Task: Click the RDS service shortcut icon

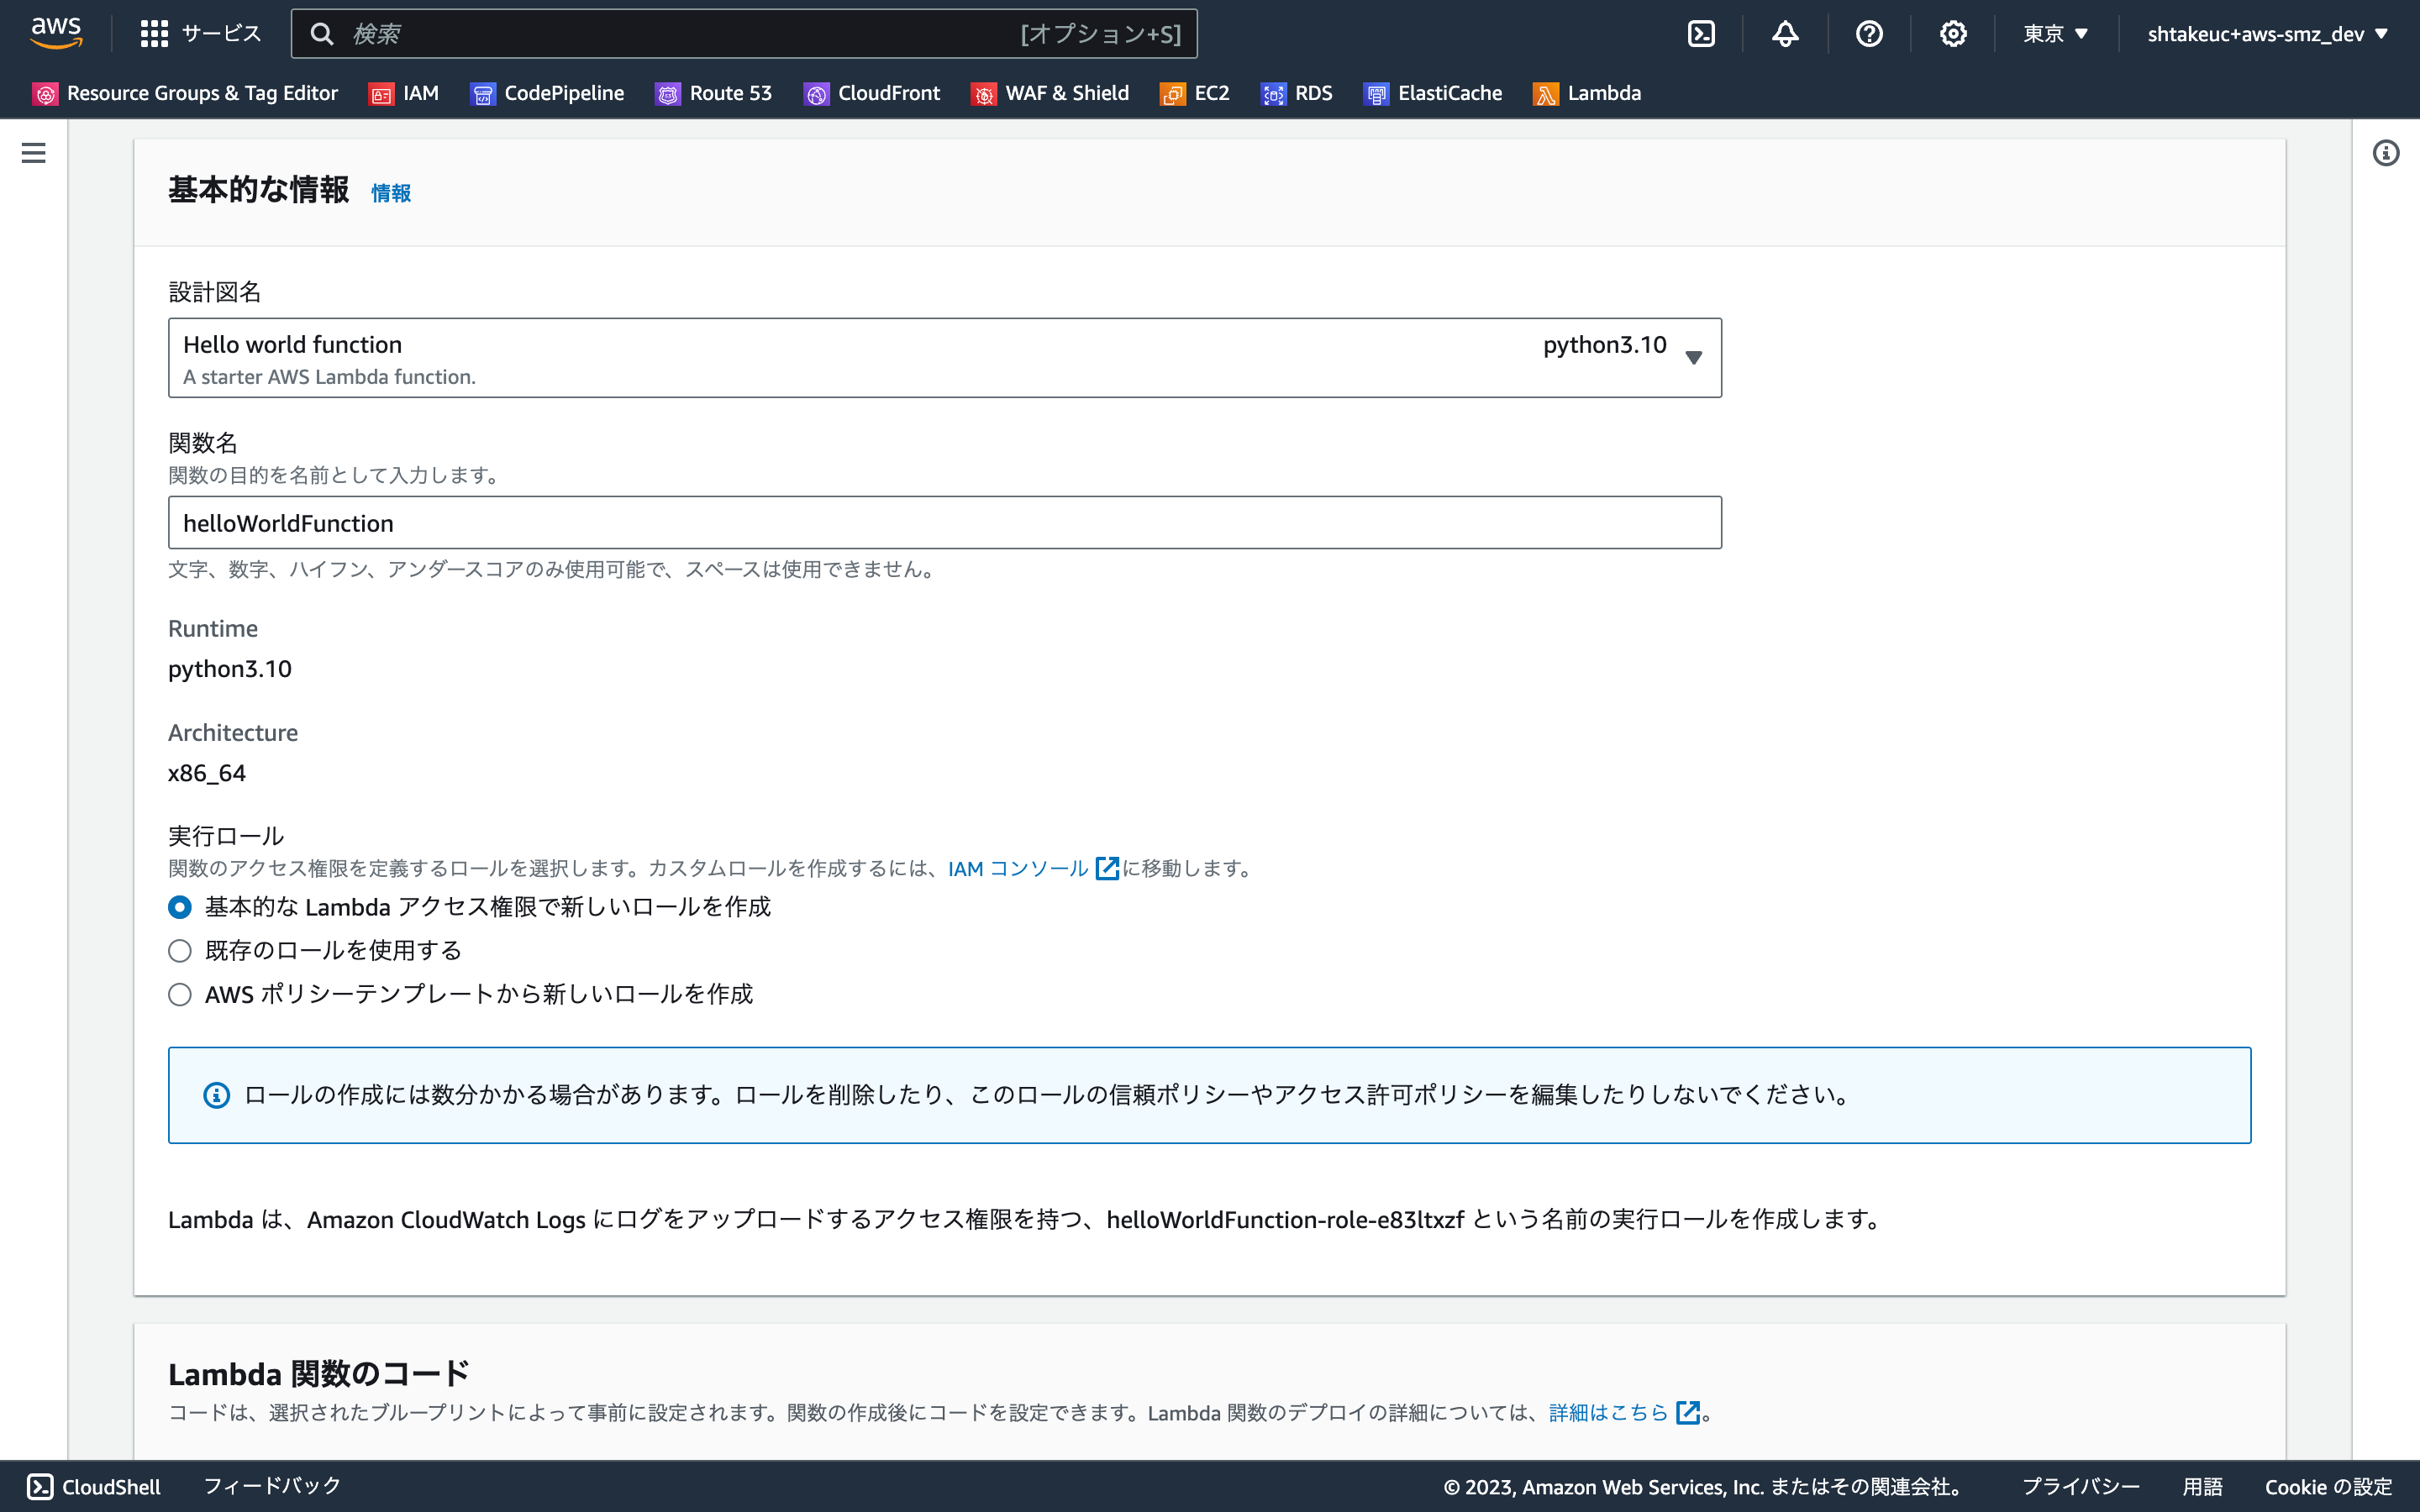Action: [x=1274, y=94]
